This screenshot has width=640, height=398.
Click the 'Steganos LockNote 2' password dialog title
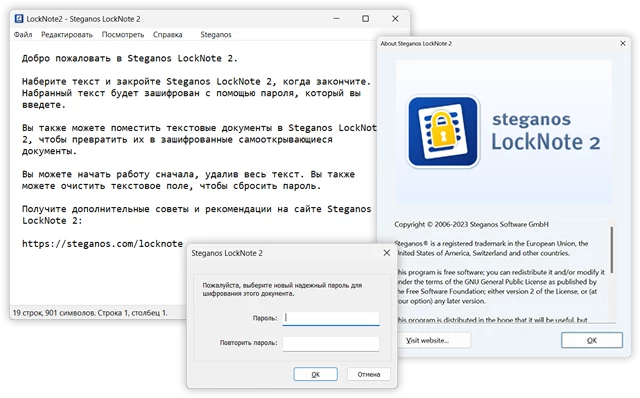coord(227,253)
